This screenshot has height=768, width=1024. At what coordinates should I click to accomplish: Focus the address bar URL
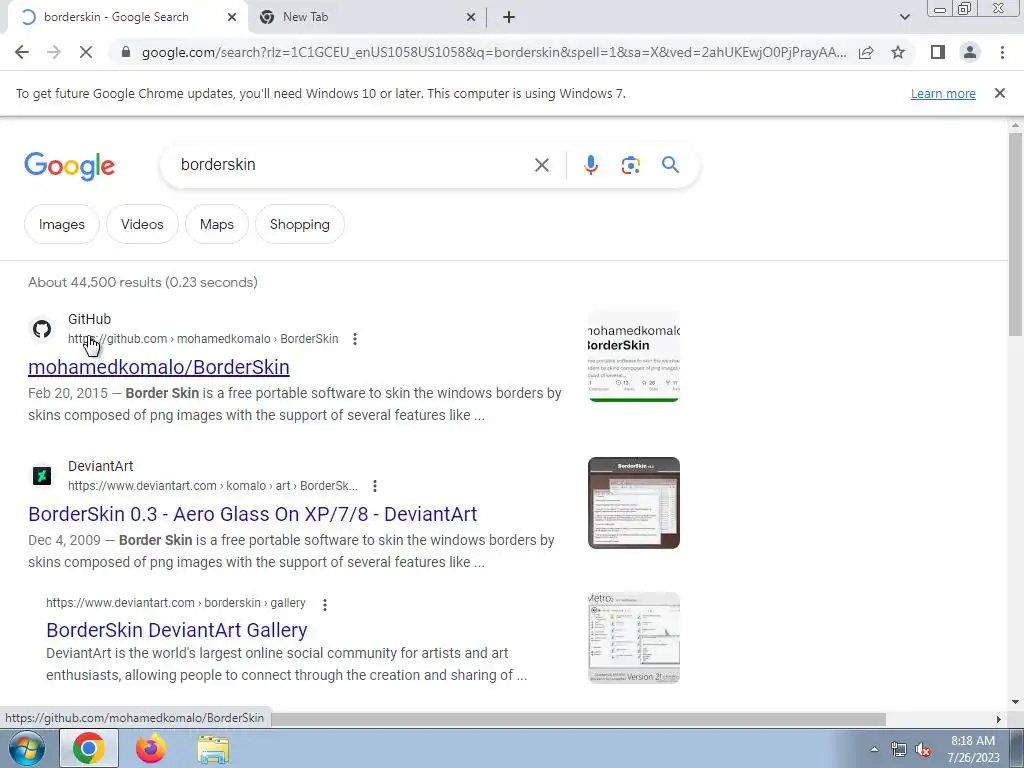494,52
